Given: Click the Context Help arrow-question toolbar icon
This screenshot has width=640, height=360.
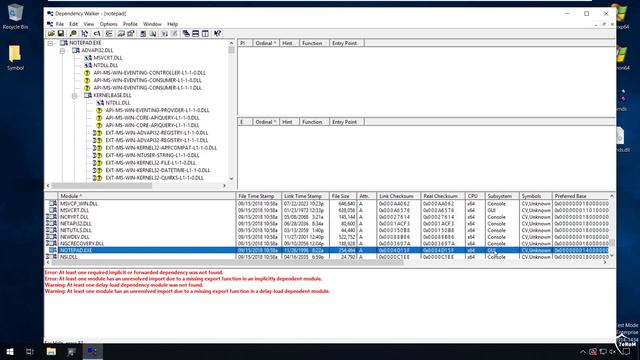Looking at the screenshot, I should click(217, 33).
